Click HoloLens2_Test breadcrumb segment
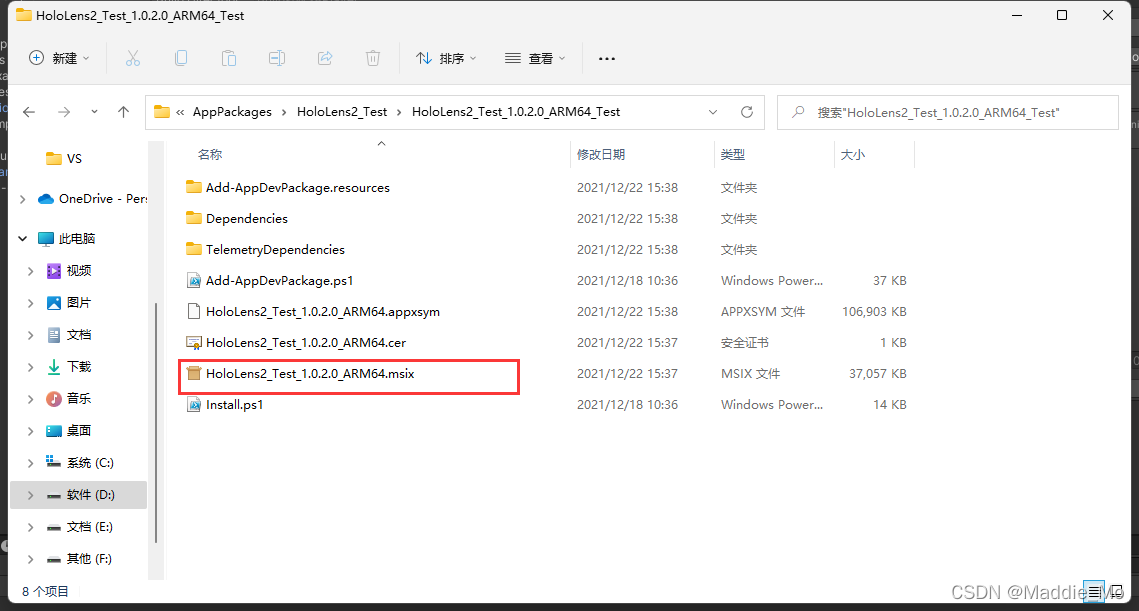The width and height of the screenshot is (1139, 611). pyautogui.click(x=342, y=112)
